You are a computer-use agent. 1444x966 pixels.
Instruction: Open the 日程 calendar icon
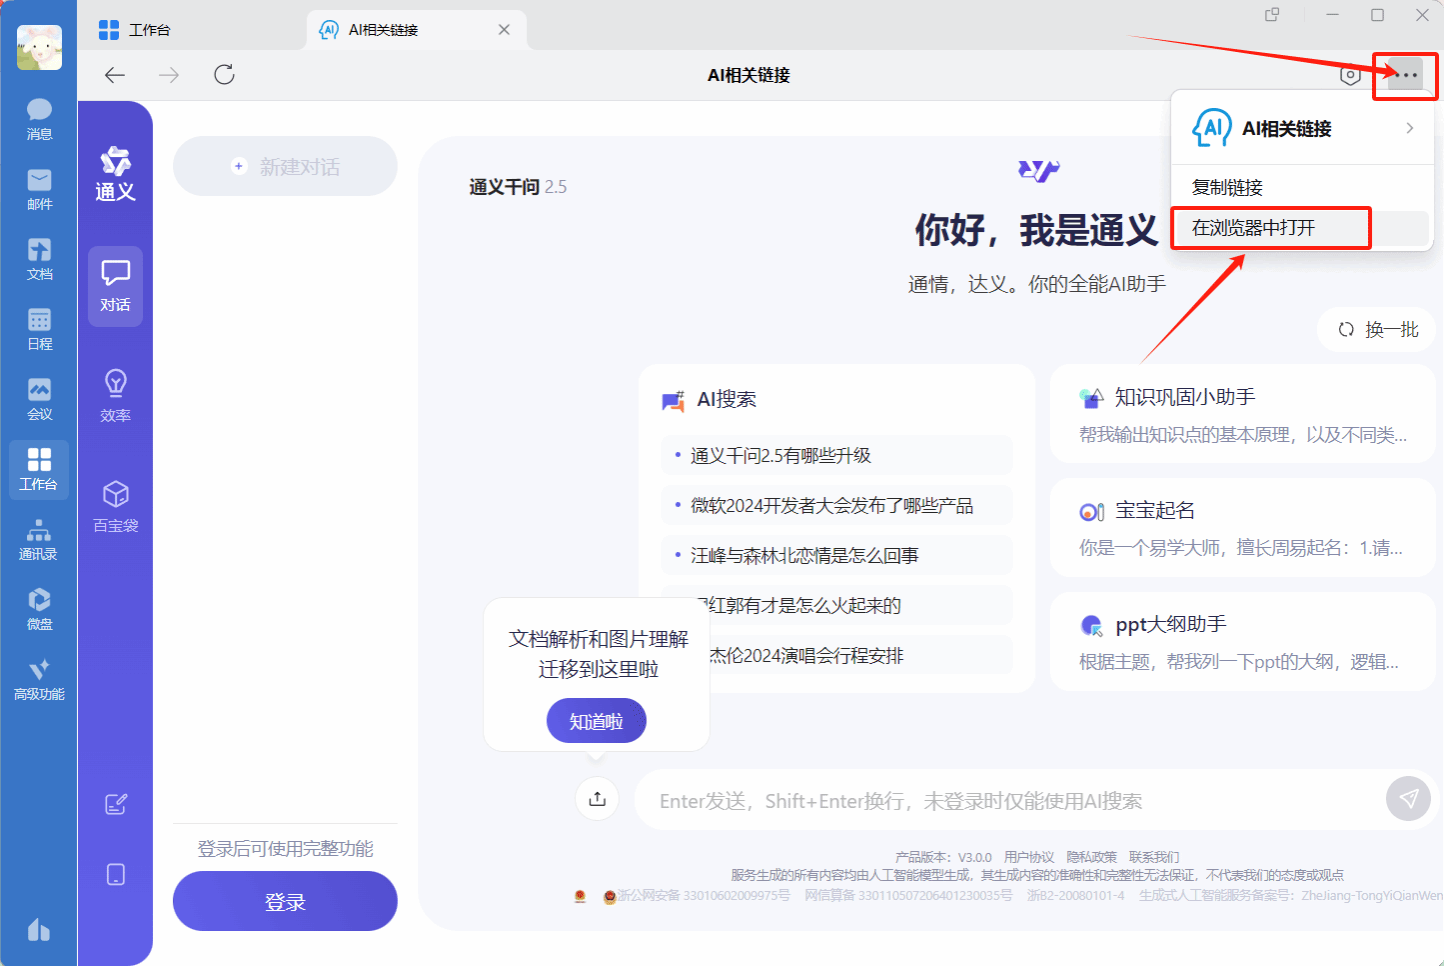point(39,329)
